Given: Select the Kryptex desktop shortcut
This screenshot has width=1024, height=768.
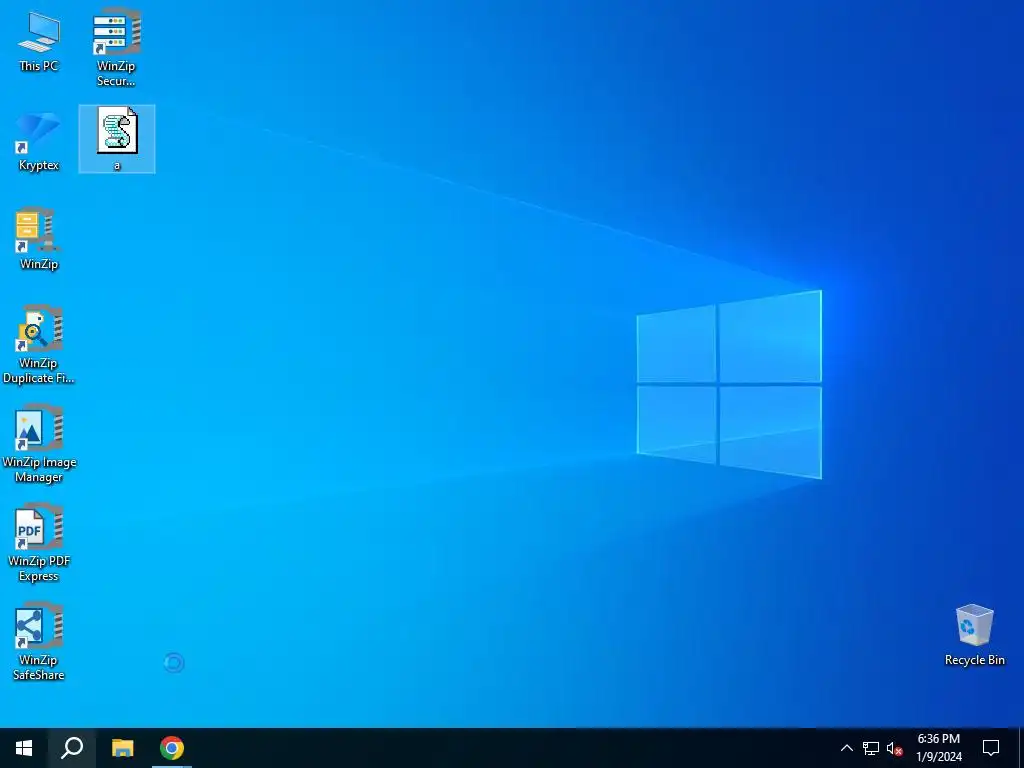Looking at the screenshot, I should [39, 140].
